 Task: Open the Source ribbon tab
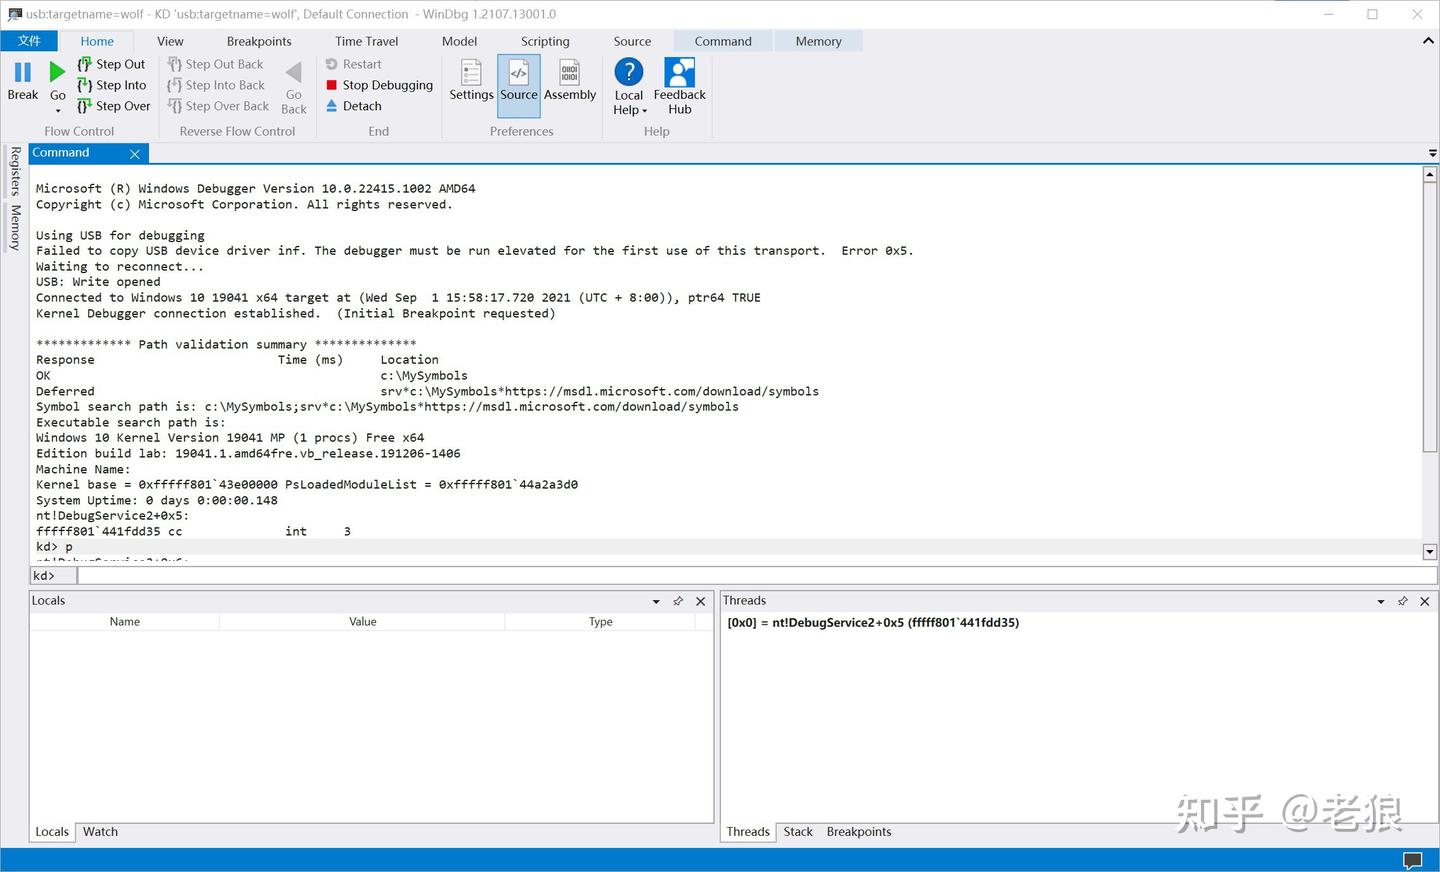click(632, 41)
